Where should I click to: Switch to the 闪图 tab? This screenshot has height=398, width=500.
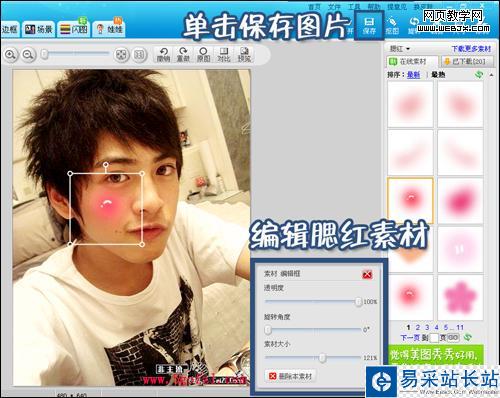(74, 29)
